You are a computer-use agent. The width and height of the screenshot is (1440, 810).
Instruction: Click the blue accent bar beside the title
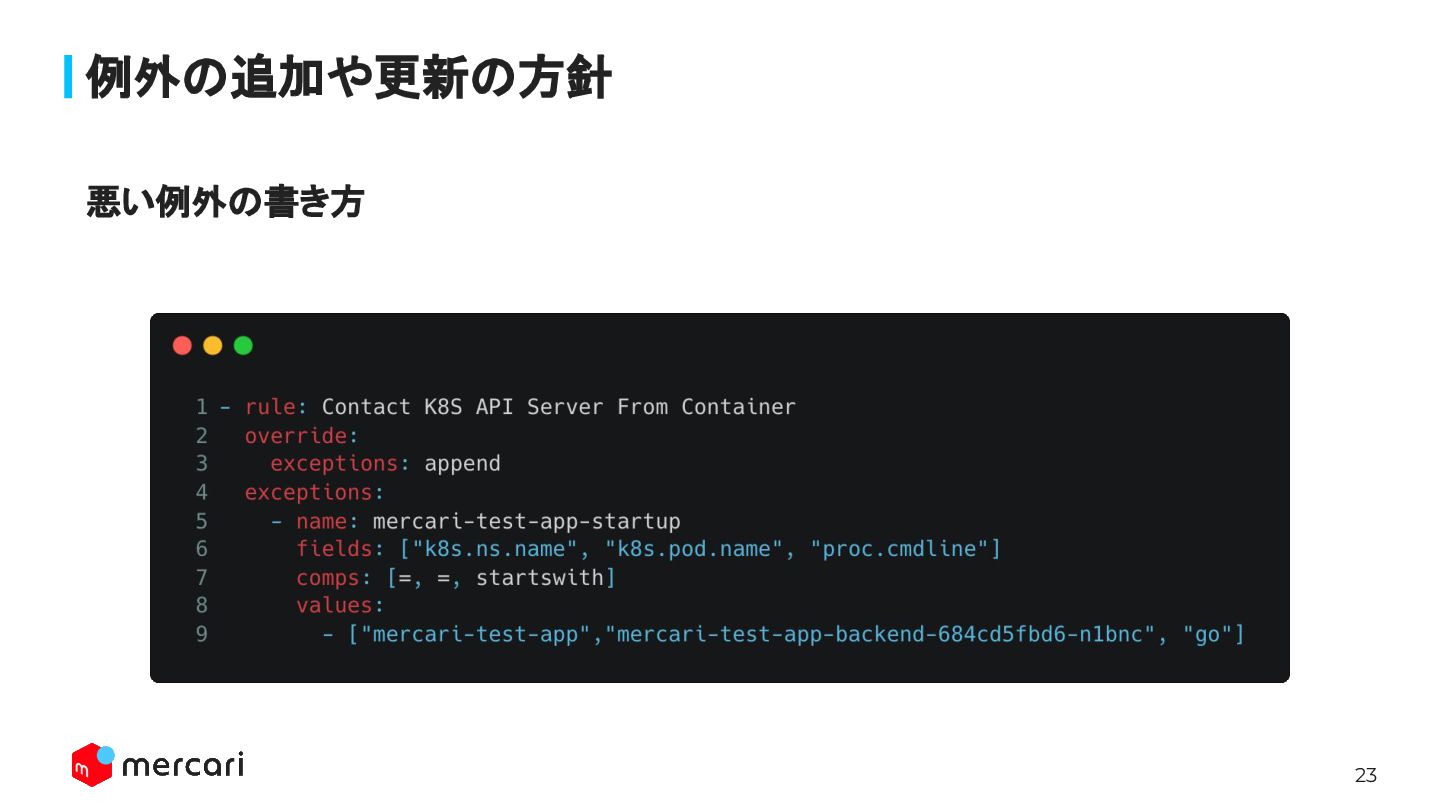(x=69, y=77)
